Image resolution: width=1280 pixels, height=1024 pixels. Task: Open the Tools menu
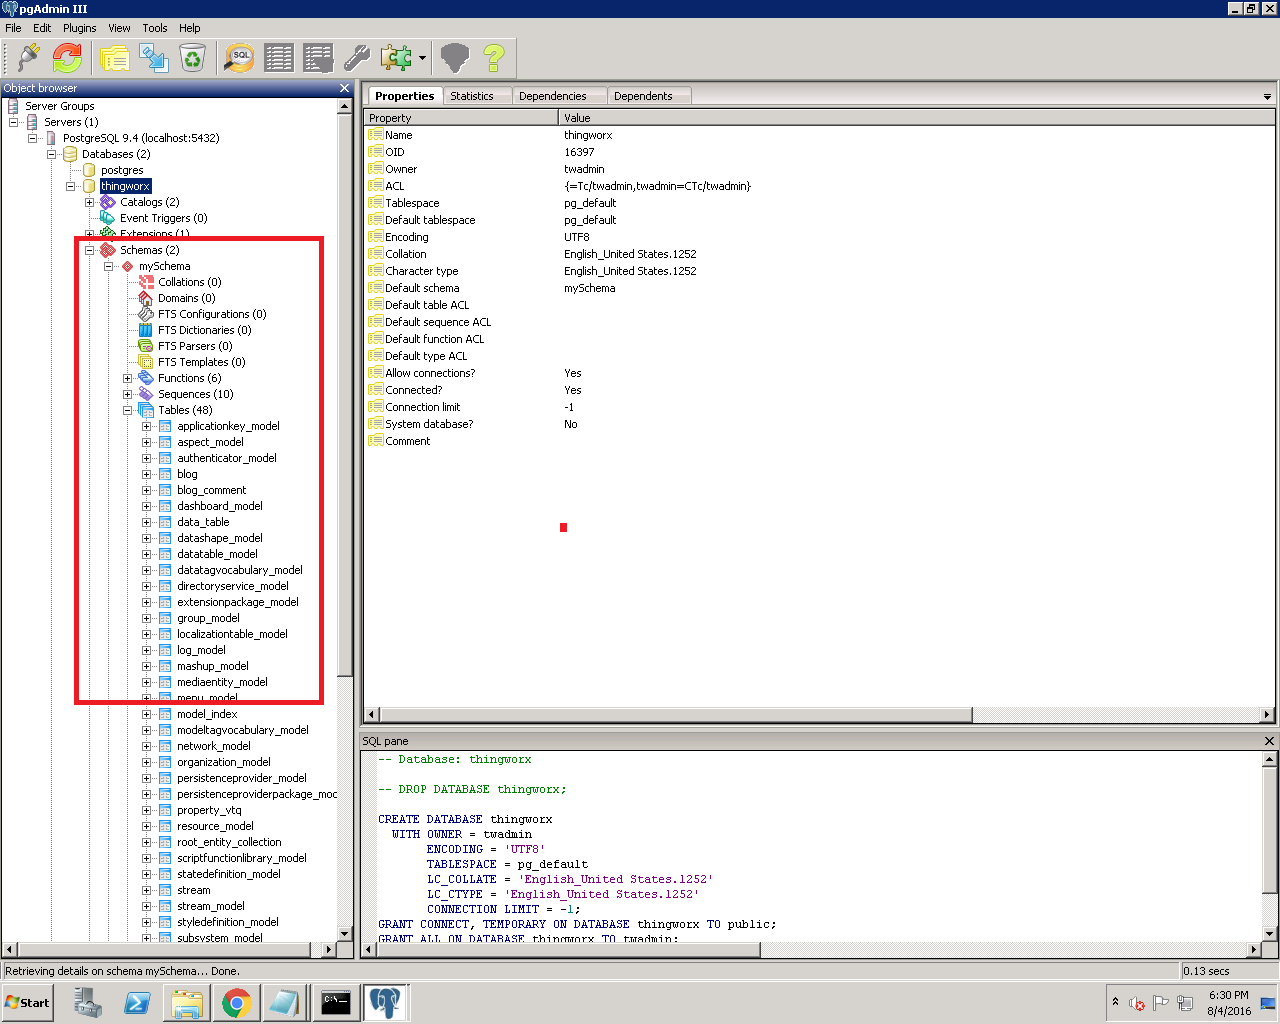pyautogui.click(x=155, y=28)
